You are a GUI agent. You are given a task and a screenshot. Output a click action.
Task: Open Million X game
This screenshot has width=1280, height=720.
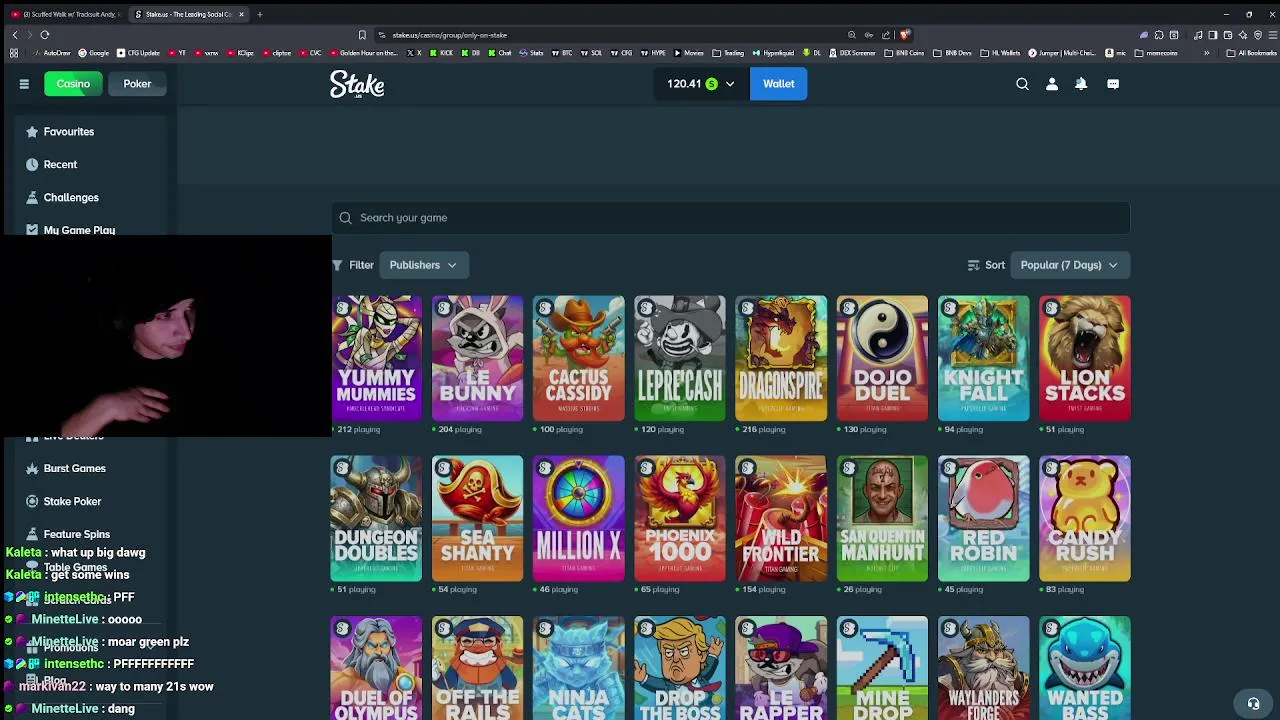(x=578, y=518)
